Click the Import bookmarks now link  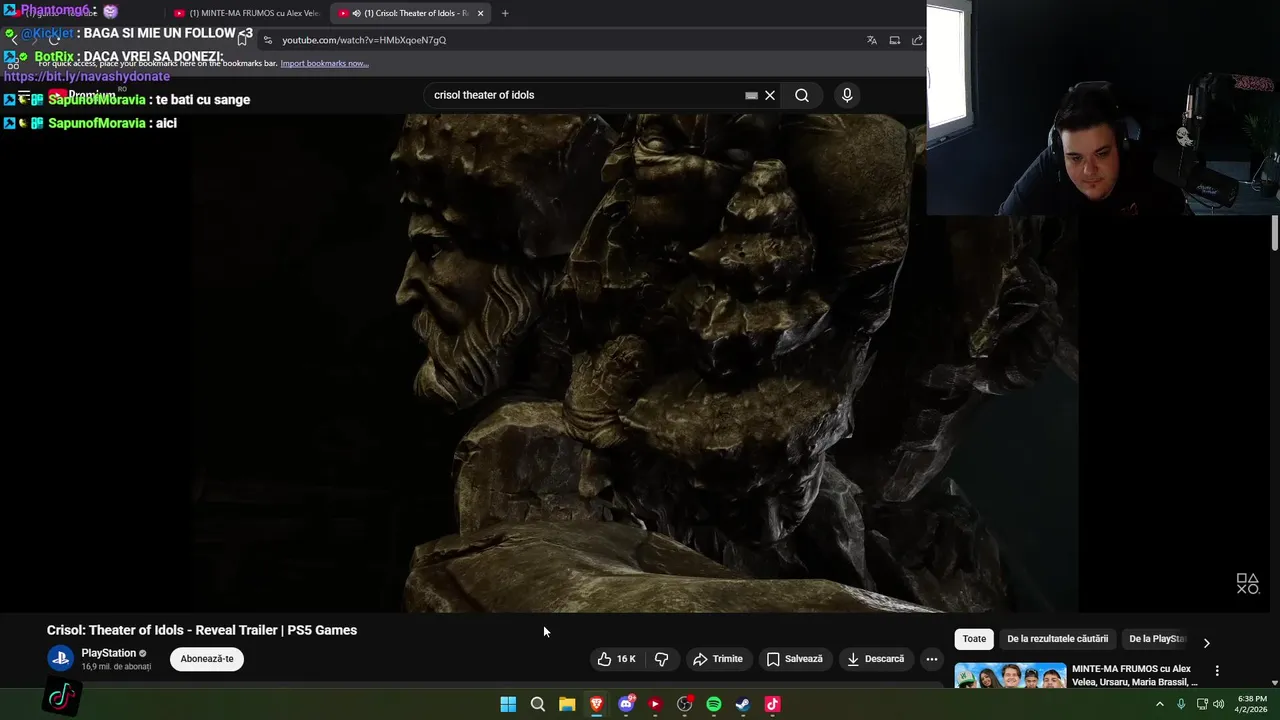(324, 63)
